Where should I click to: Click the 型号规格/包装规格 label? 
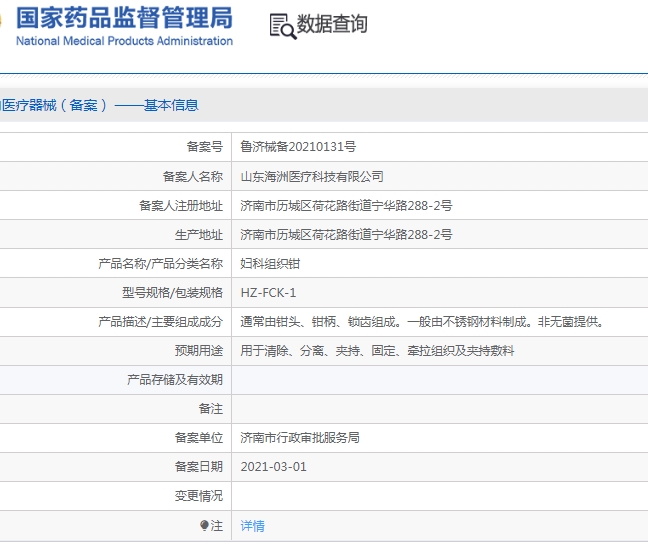click(172, 293)
